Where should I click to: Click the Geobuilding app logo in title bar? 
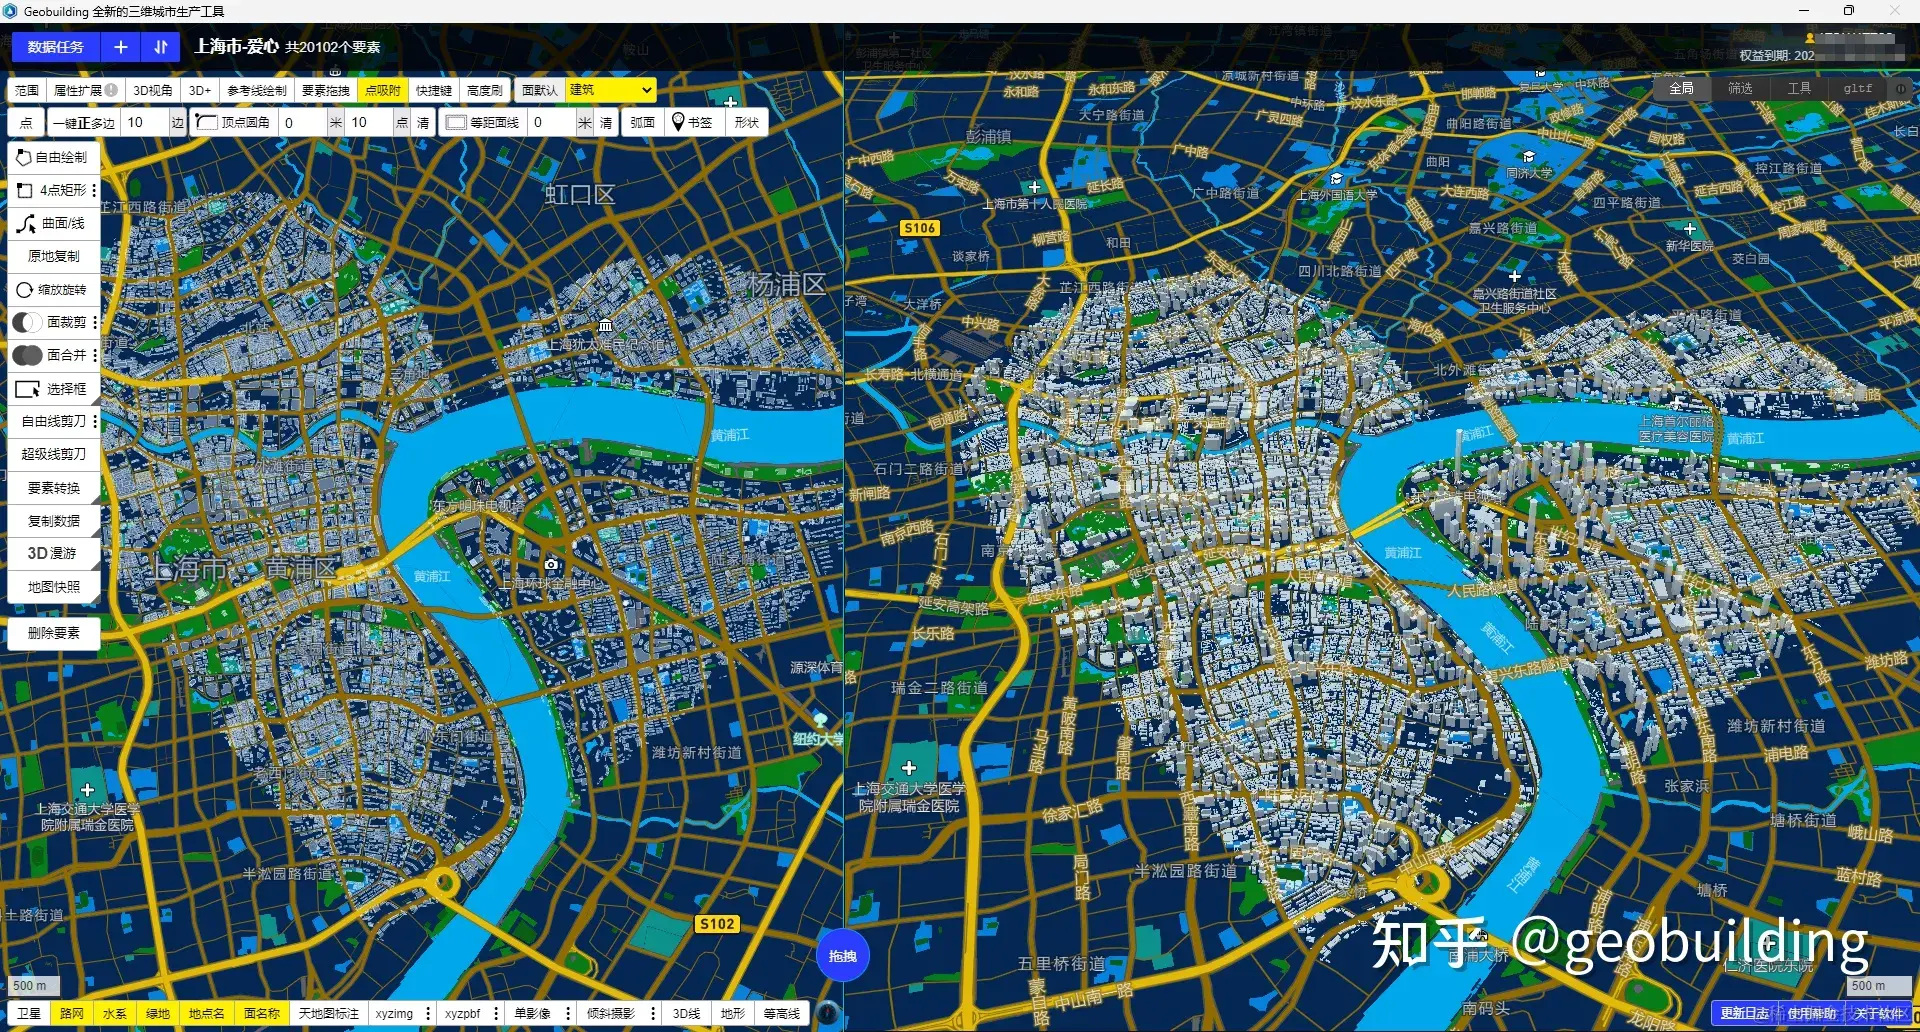pyautogui.click(x=10, y=11)
